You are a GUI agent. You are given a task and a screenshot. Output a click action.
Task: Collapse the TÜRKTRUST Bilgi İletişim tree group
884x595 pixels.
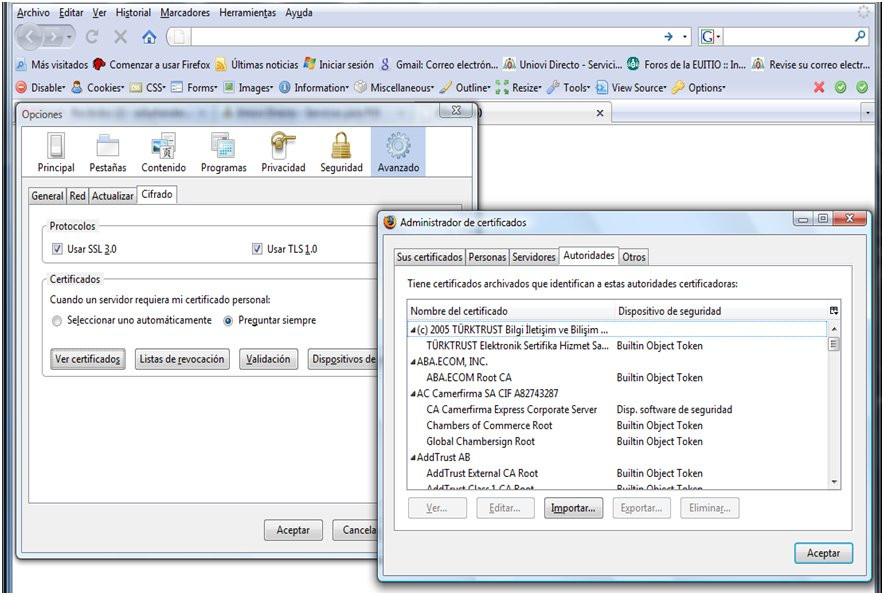(413, 330)
